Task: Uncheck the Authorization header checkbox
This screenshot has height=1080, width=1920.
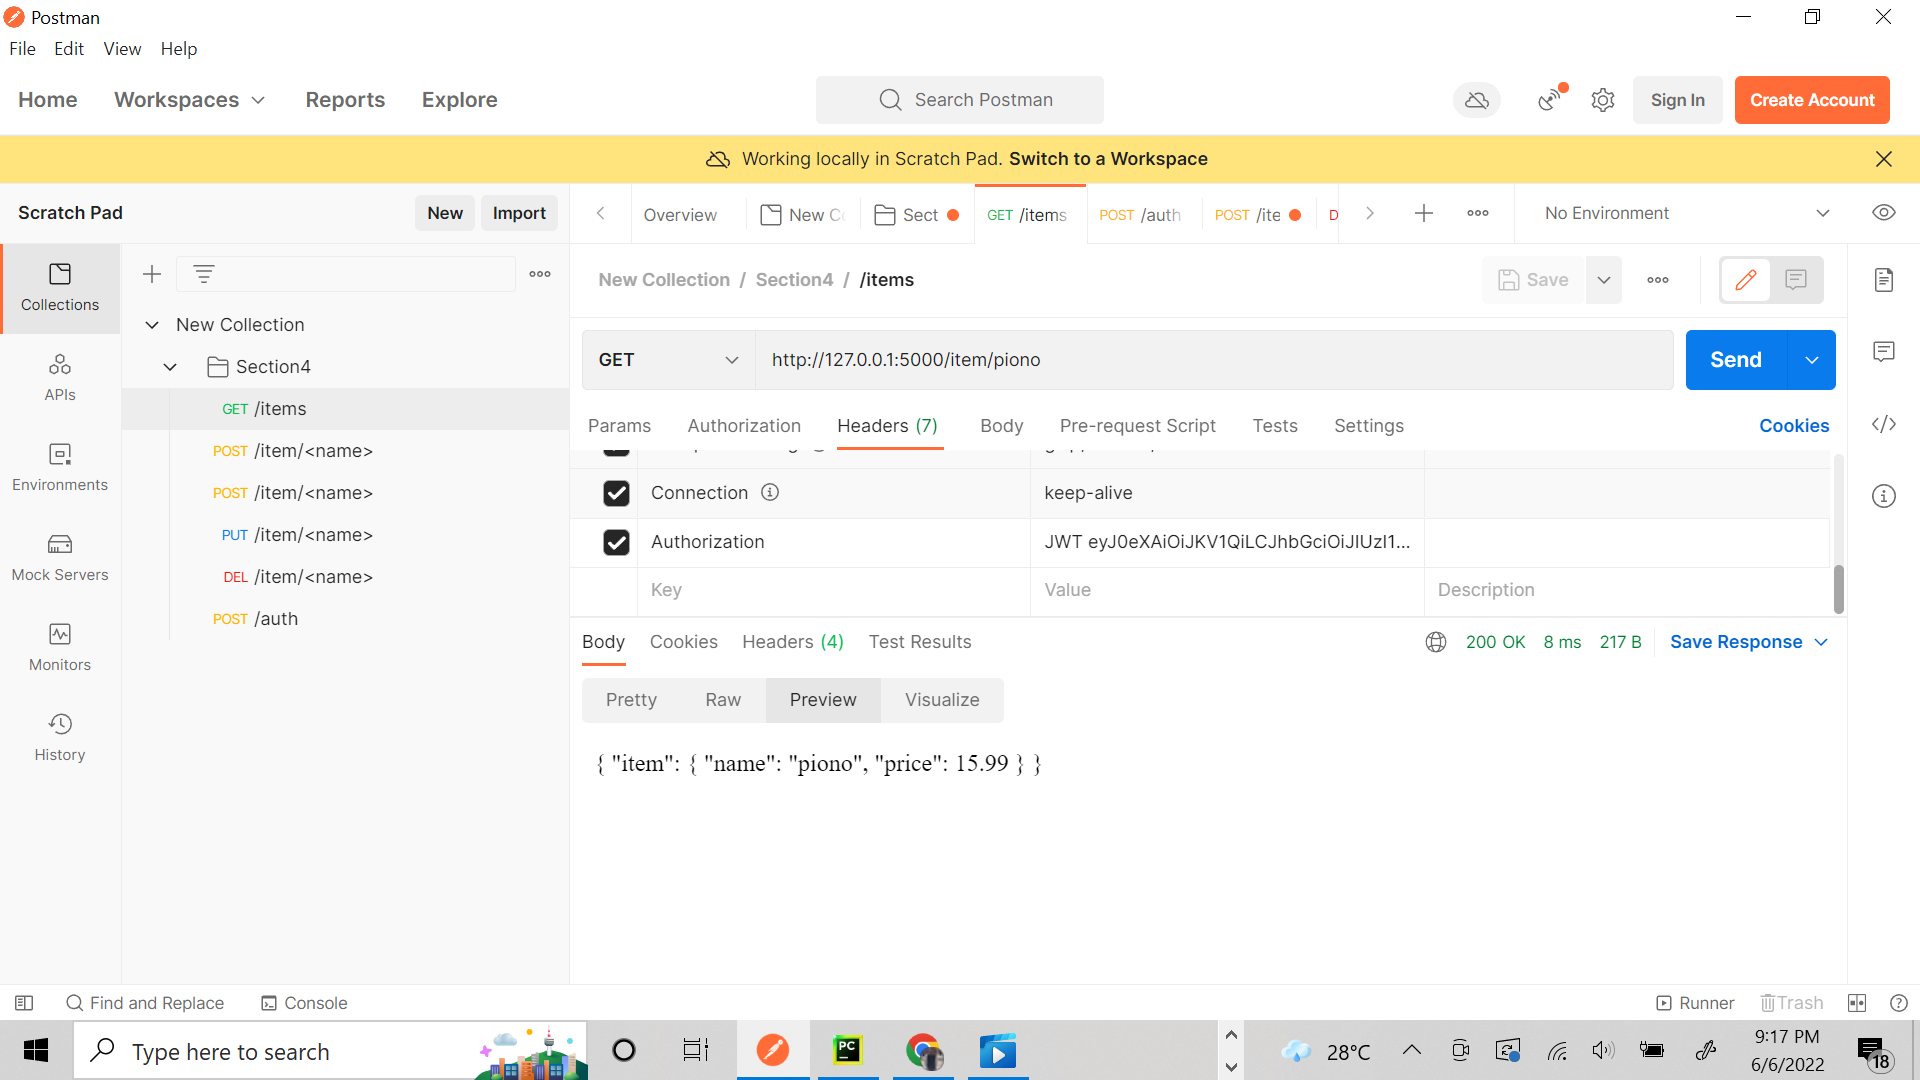Action: click(x=617, y=542)
